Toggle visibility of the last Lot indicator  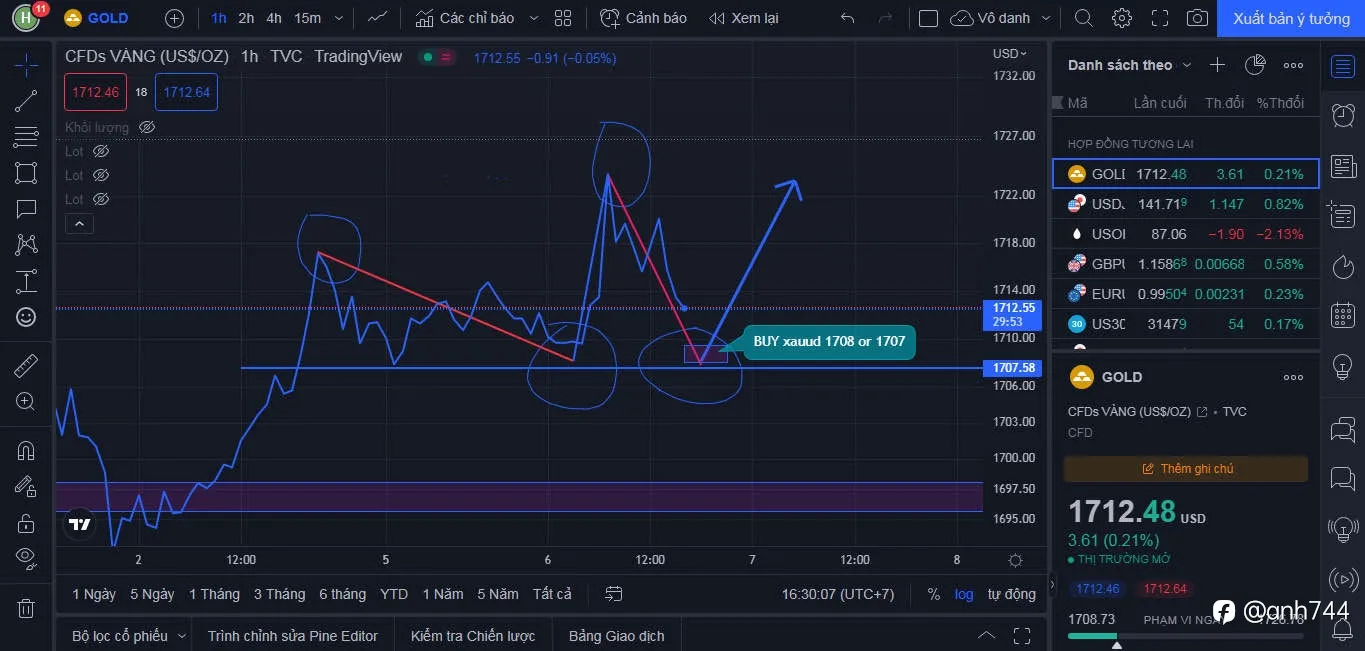[100, 199]
